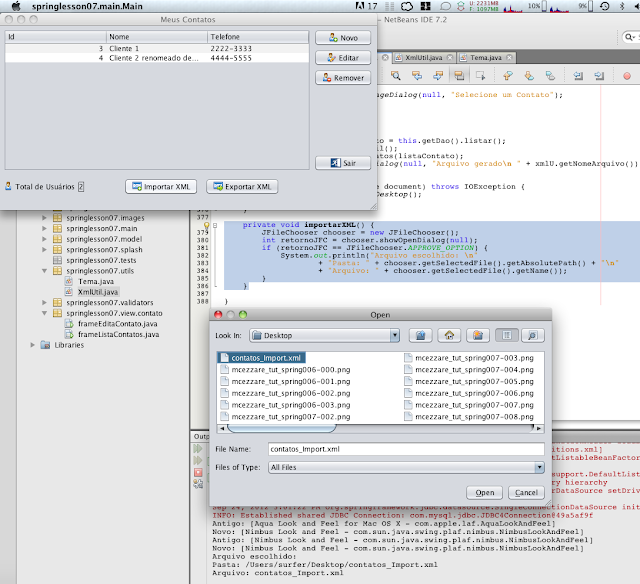
Task: Click Novo in Meus Contatos window
Action: pyautogui.click(x=343, y=38)
